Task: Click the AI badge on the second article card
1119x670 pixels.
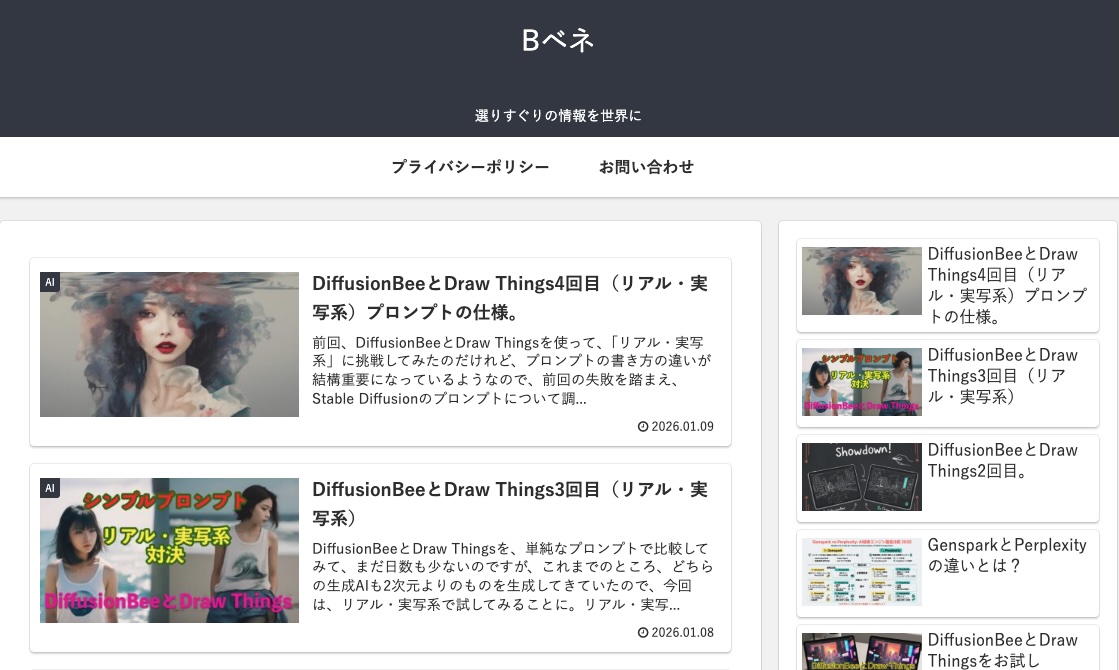Action: tap(50, 488)
